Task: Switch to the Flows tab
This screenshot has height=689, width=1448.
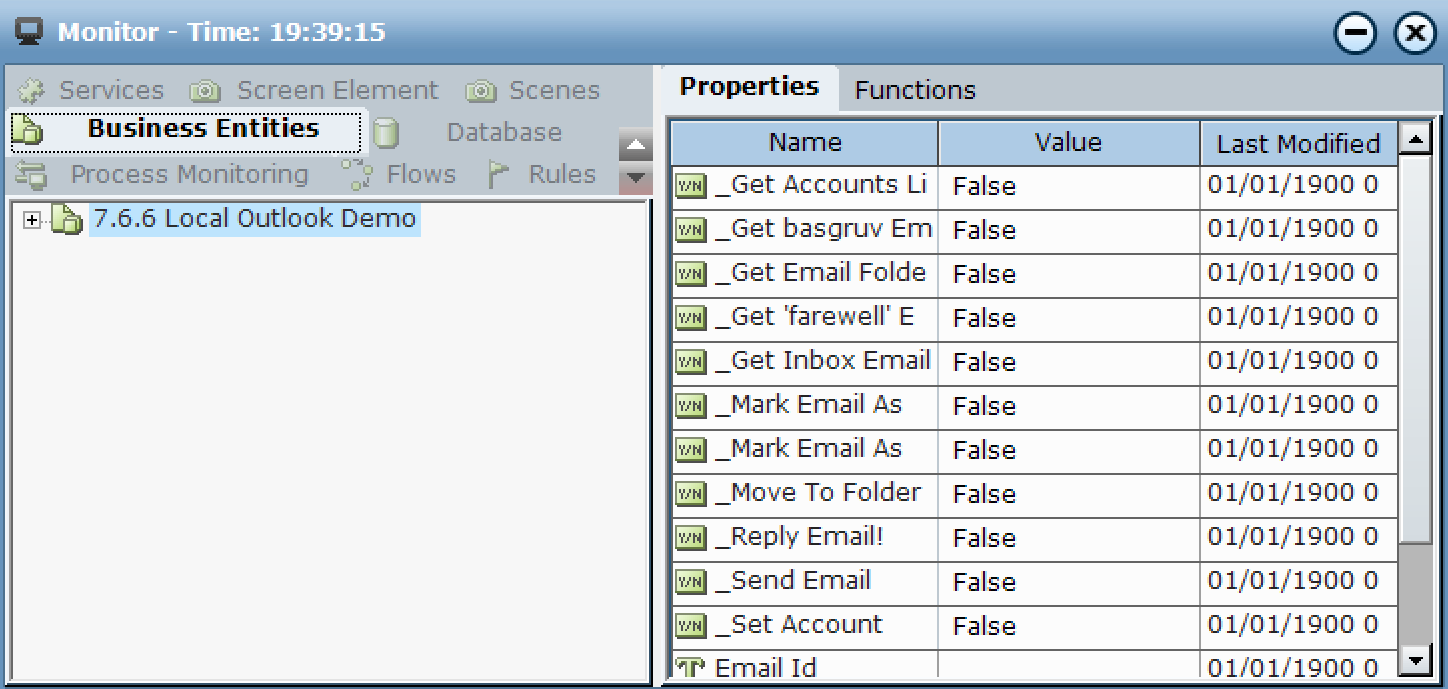Action: pyautogui.click(x=420, y=175)
